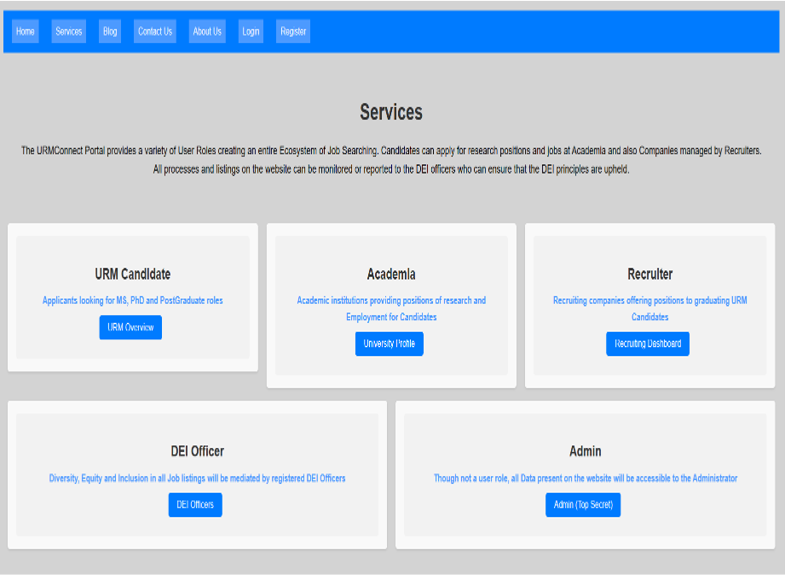Go to the Home page
The height and width of the screenshot is (575, 785).
click(25, 32)
